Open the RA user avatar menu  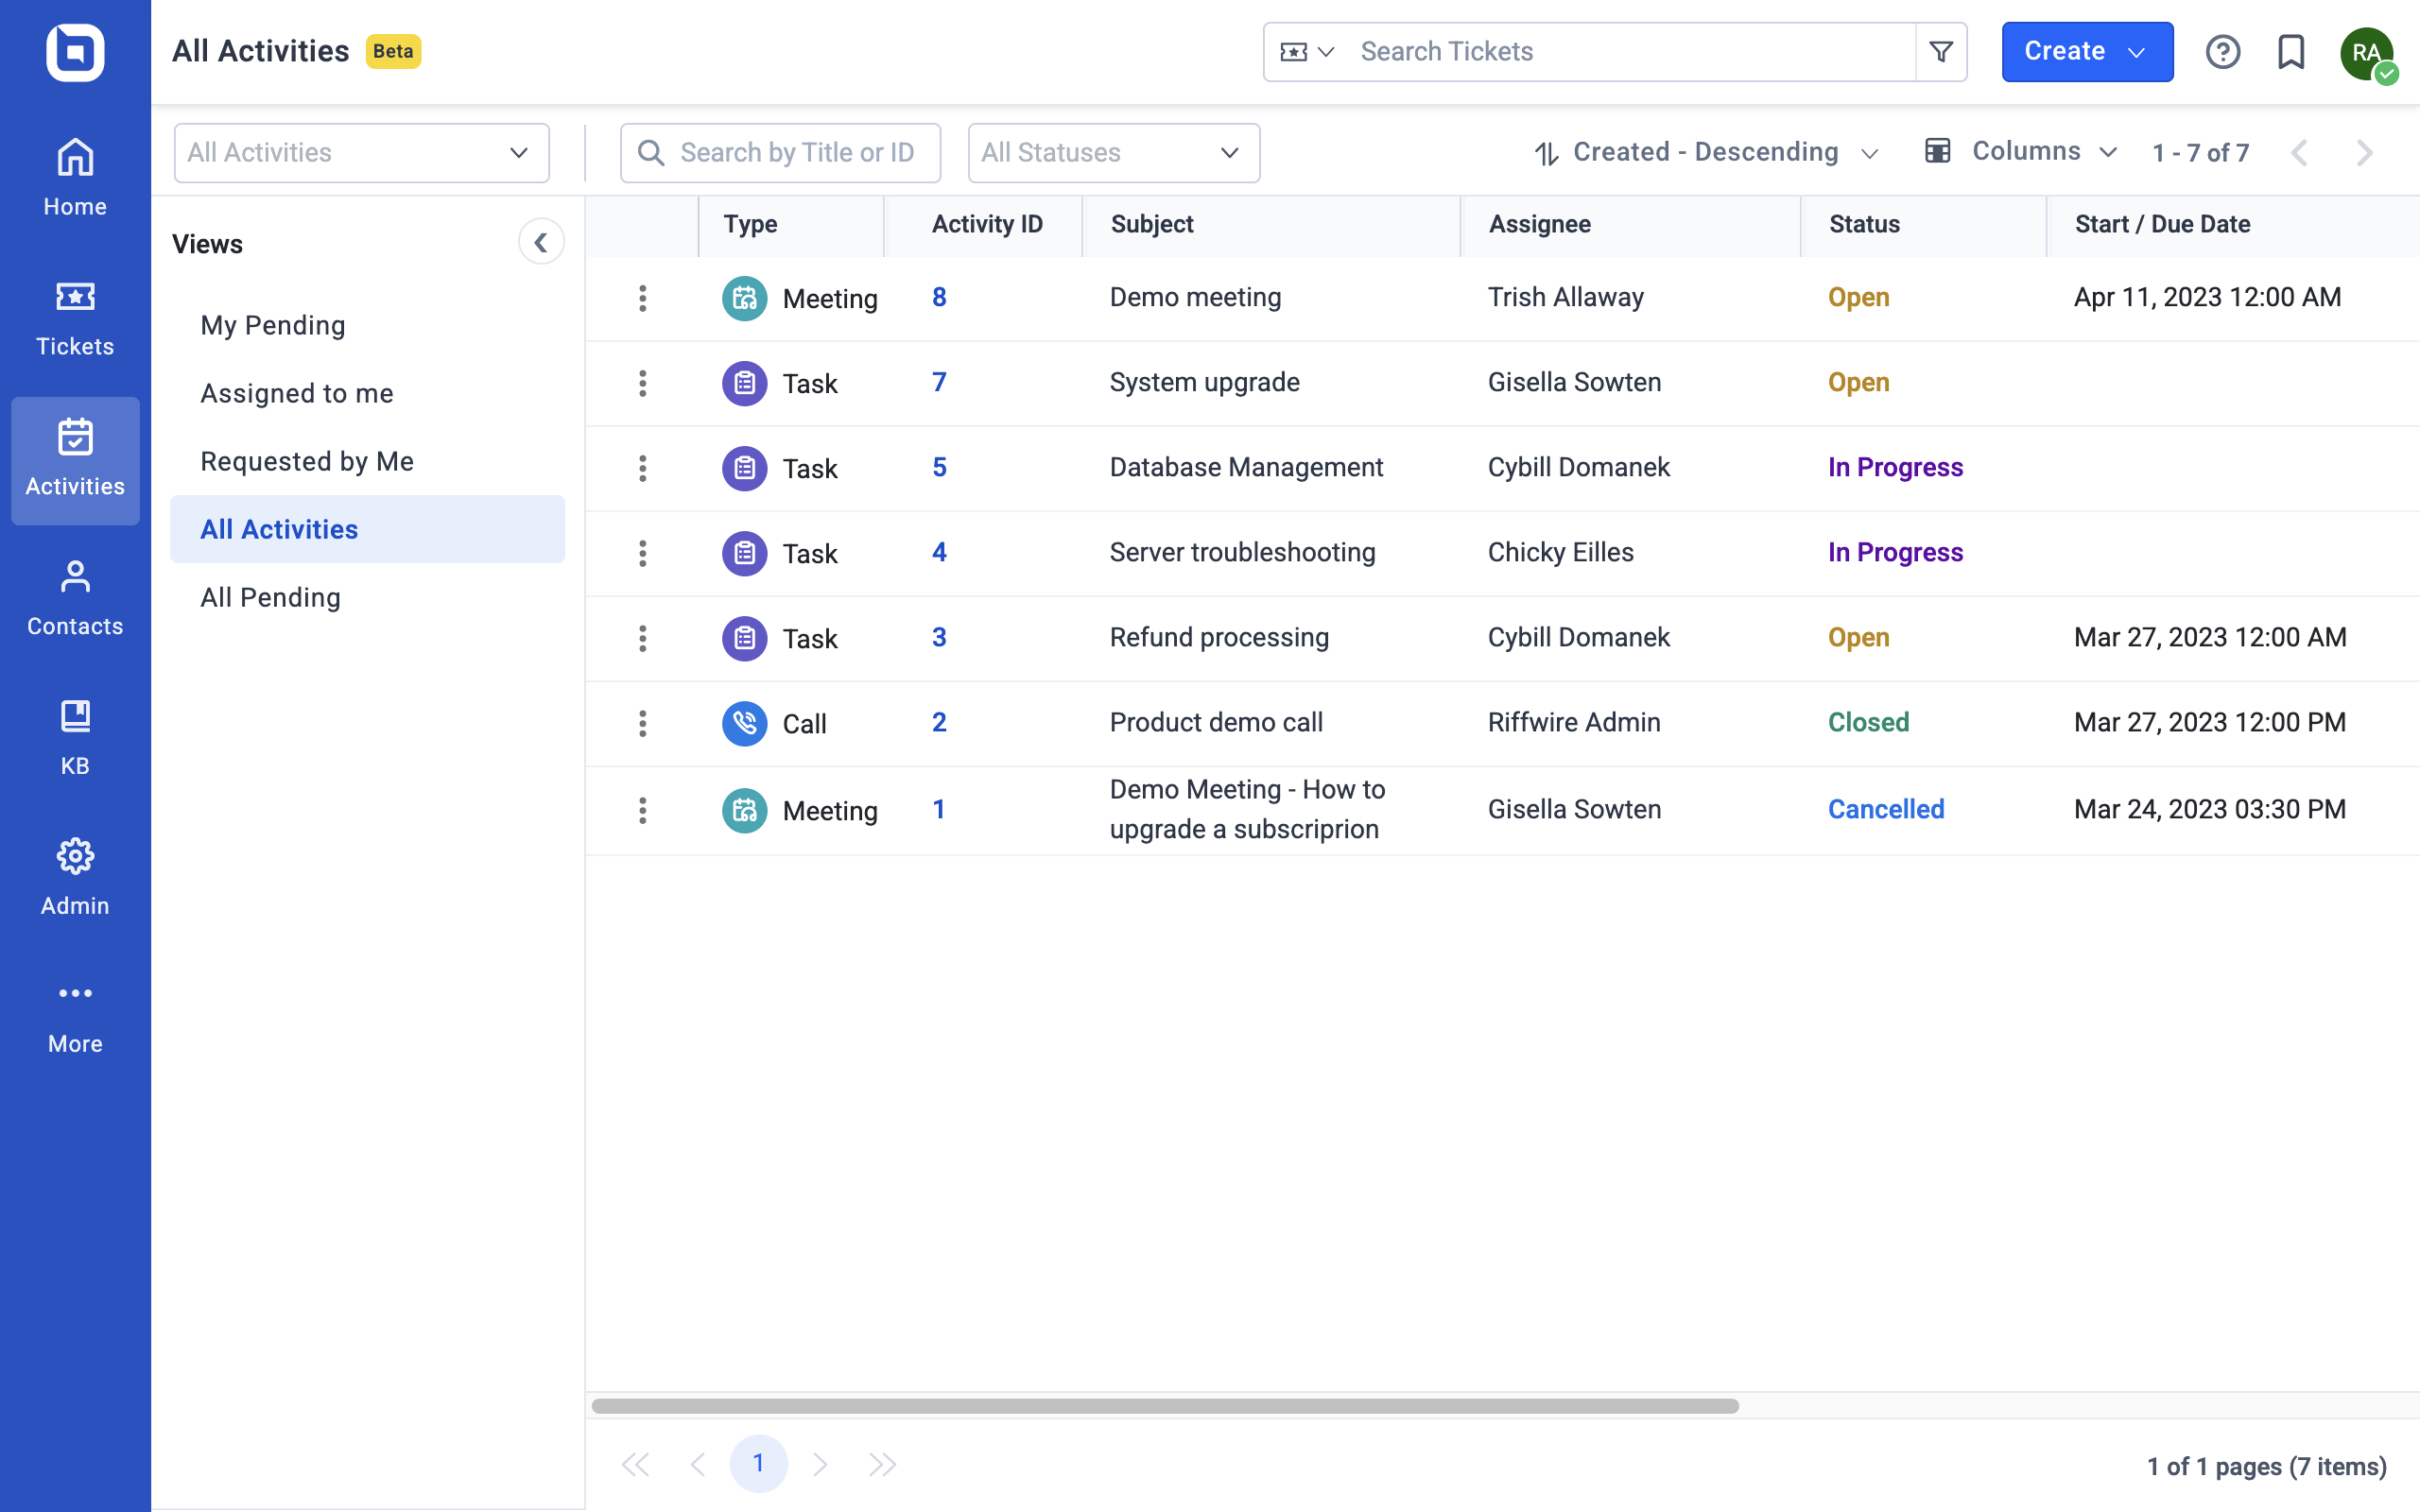pos(2366,53)
